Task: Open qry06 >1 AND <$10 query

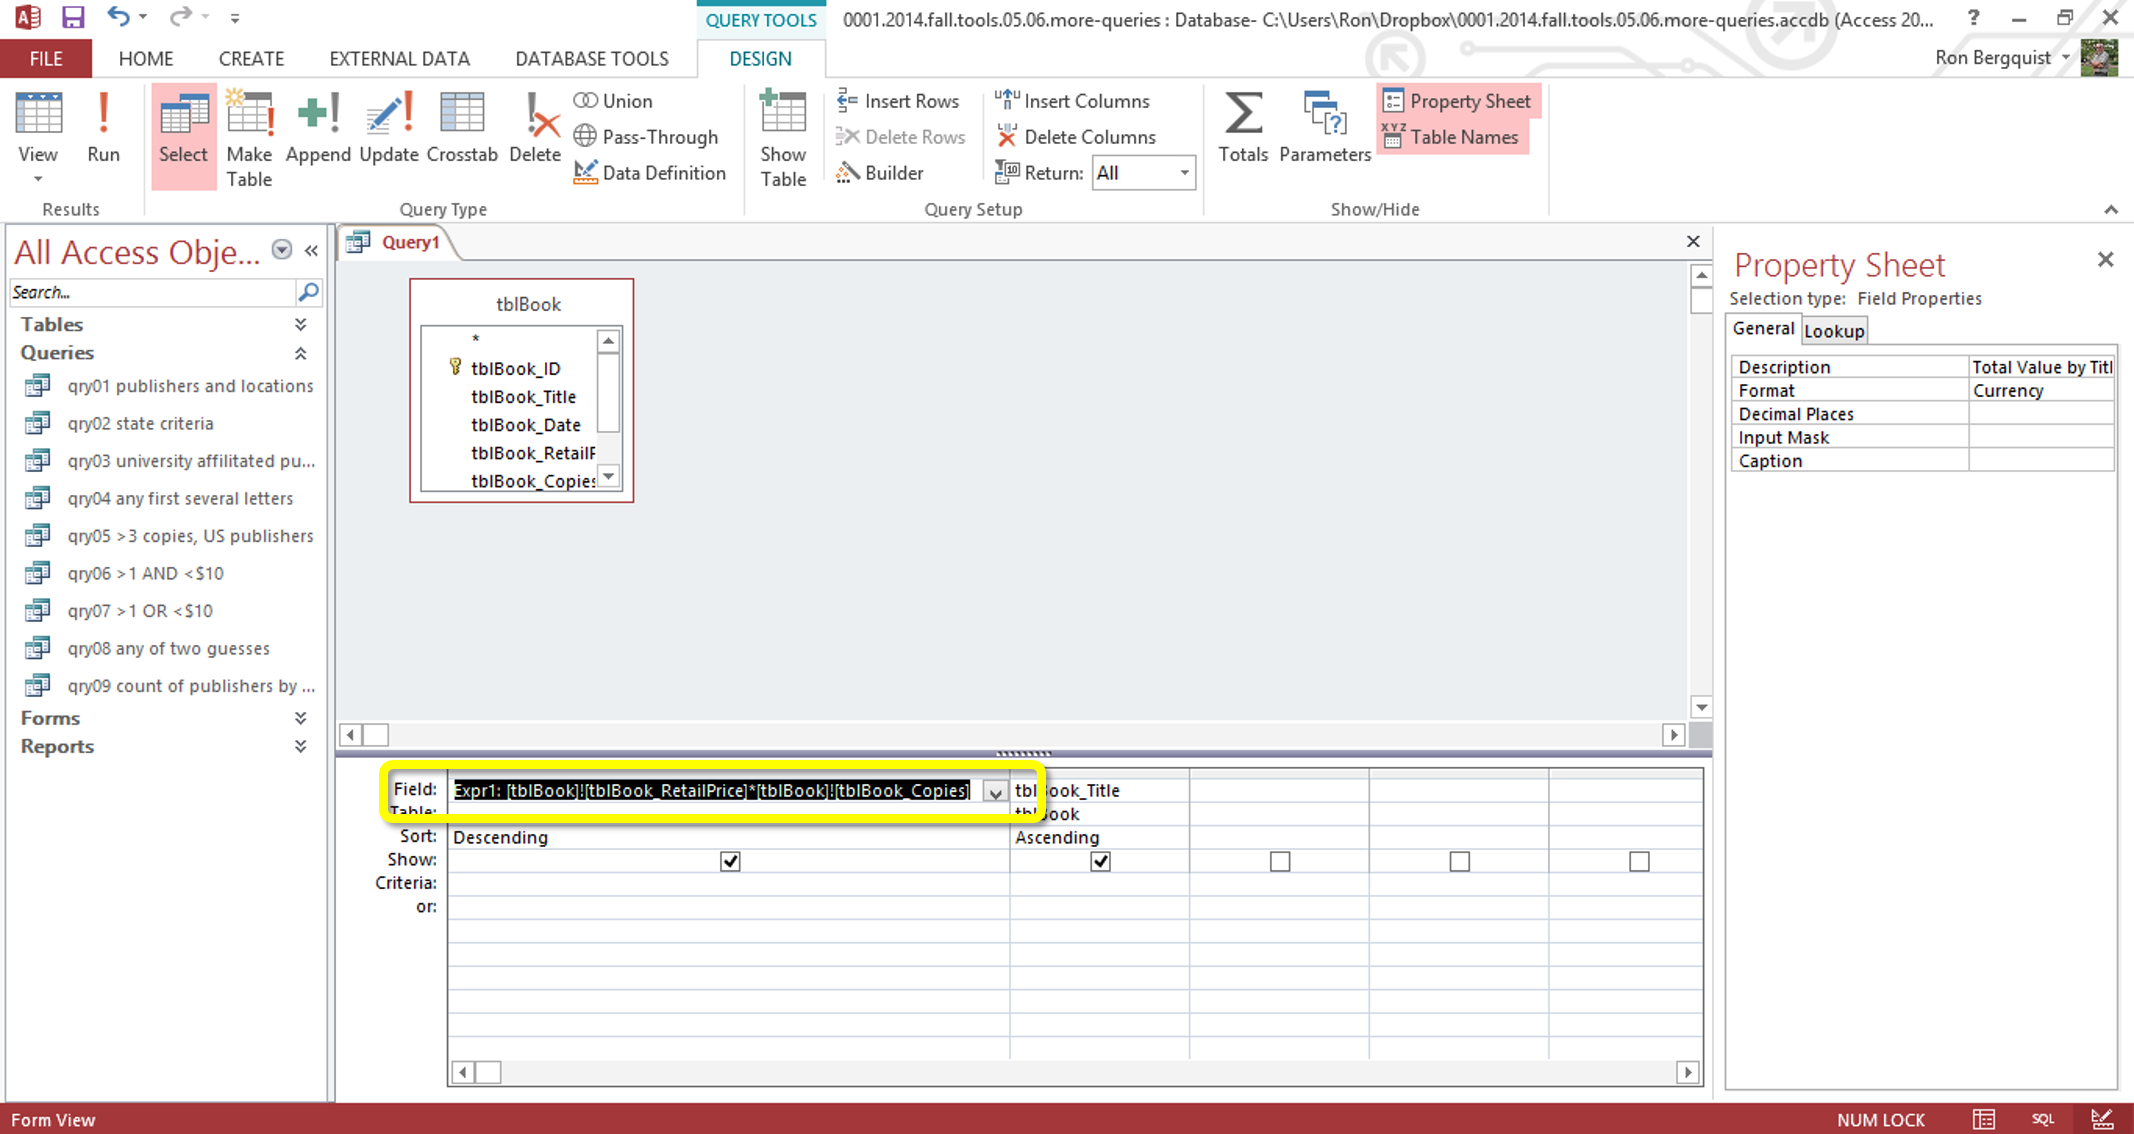Action: click(145, 573)
